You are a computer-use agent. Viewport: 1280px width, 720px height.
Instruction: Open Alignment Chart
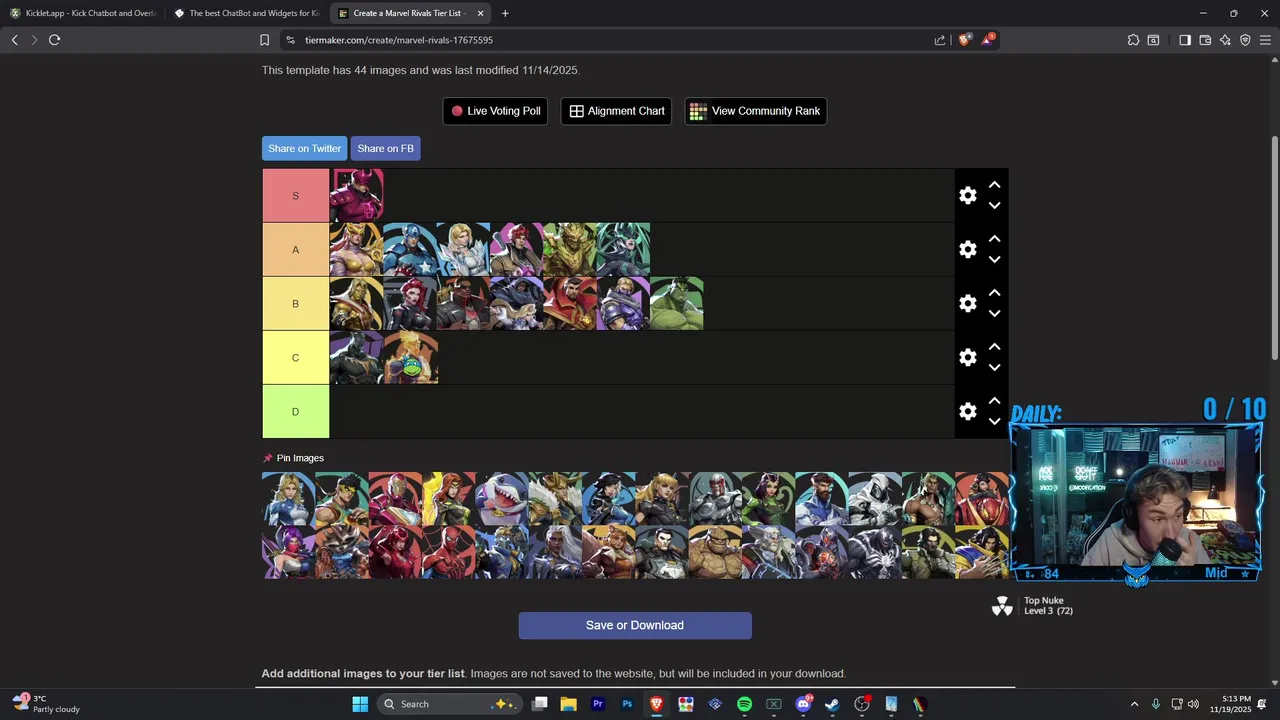click(x=616, y=111)
